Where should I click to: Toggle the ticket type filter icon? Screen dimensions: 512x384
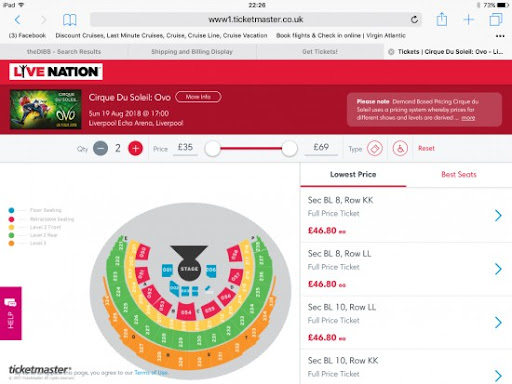point(375,148)
